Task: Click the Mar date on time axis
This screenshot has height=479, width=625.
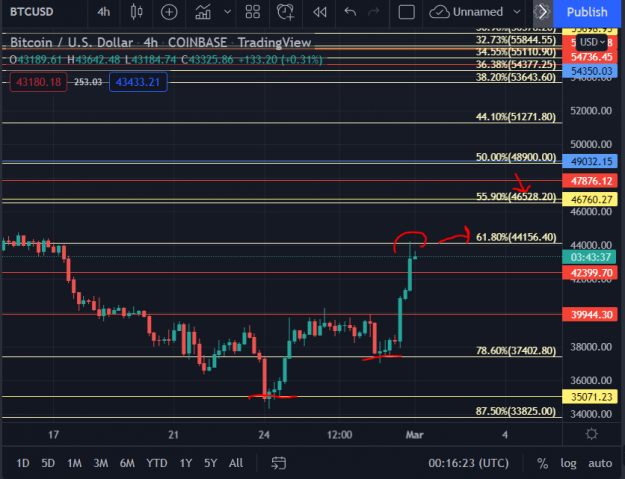Action: click(x=415, y=435)
